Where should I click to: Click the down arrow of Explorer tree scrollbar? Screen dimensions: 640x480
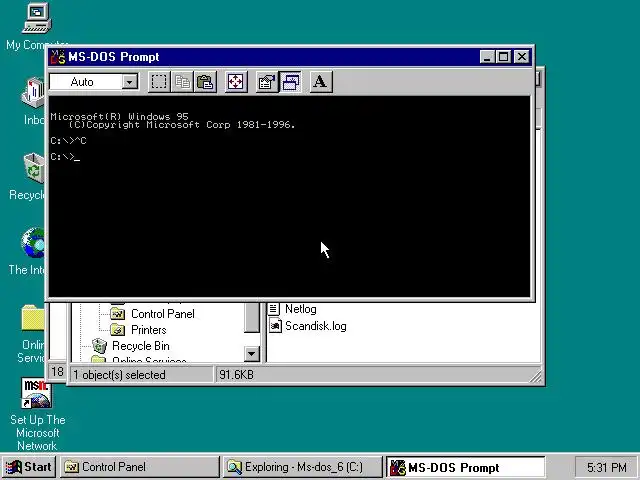click(x=251, y=354)
